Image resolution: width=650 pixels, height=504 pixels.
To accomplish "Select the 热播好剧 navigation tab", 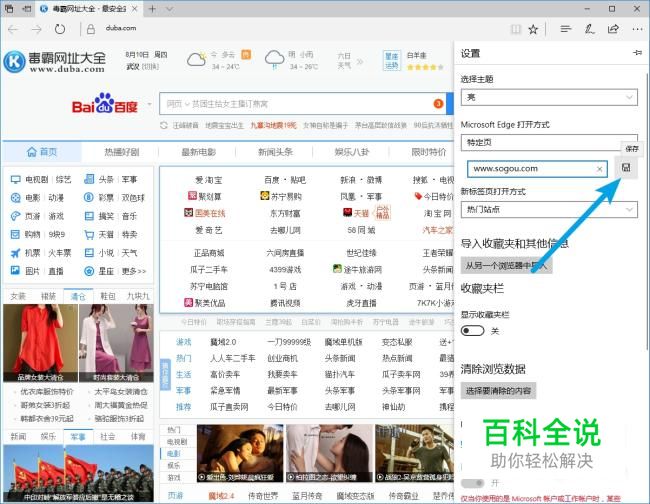I will point(121,152).
